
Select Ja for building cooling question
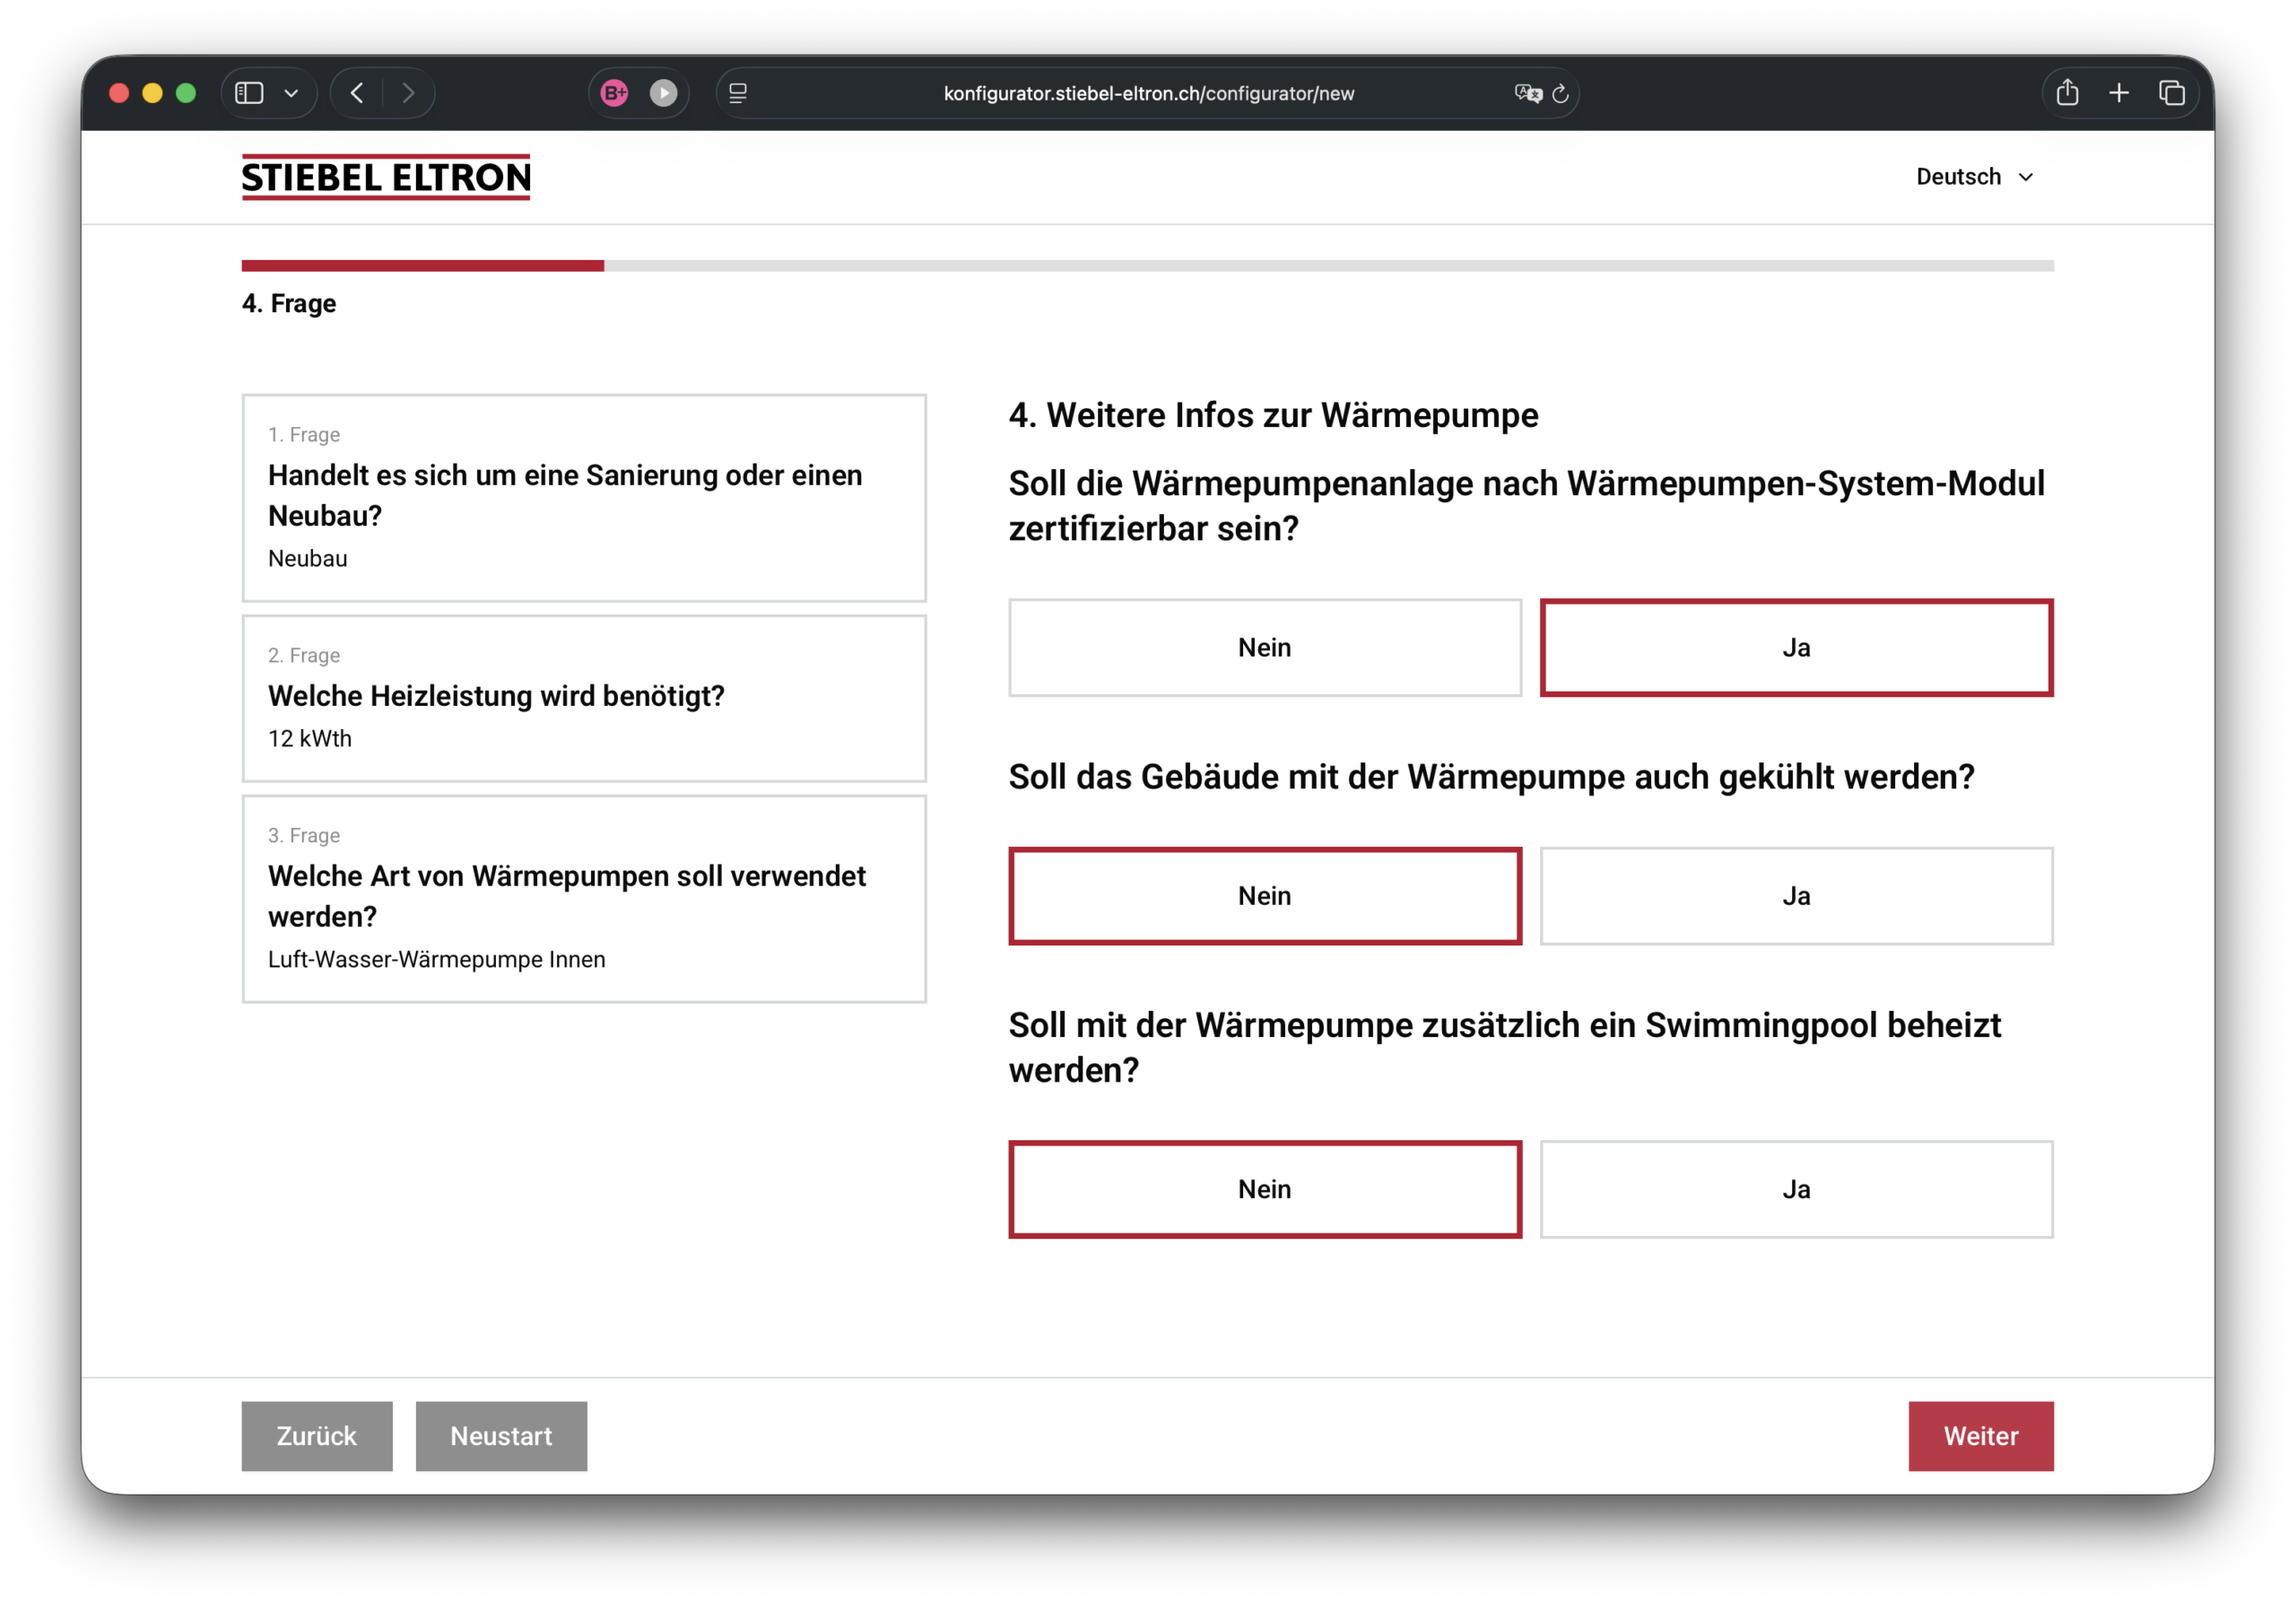1795,895
